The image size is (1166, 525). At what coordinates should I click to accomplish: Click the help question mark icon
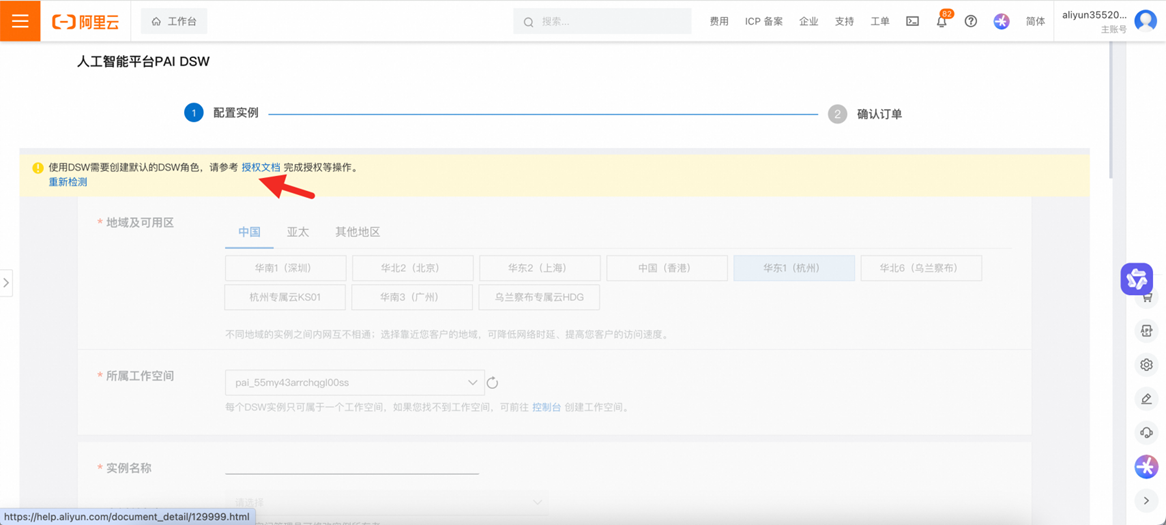click(x=970, y=22)
